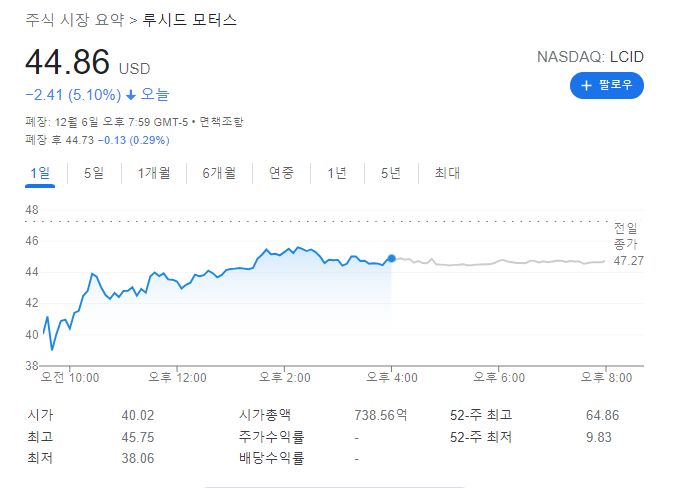Select the 1년 chart tab
This screenshot has height=488, width=694.
(337, 173)
